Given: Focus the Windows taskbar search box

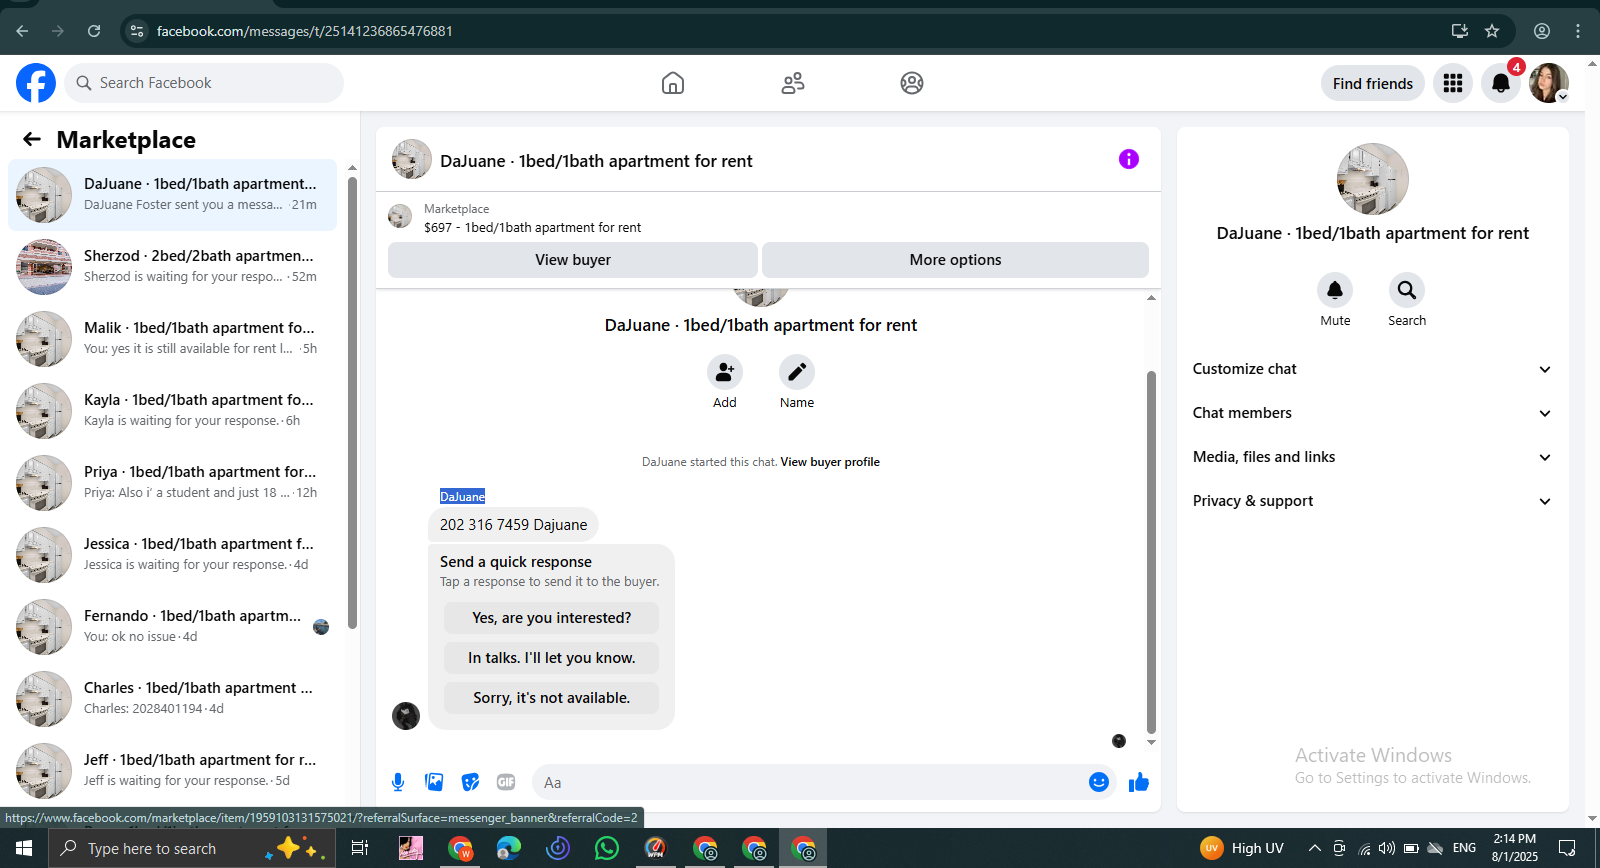Looking at the screenshot, I should click(190, 848).
